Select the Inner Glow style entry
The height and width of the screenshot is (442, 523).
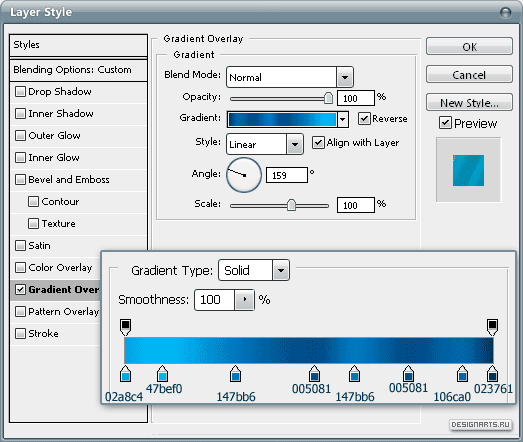tap(78, 157)
